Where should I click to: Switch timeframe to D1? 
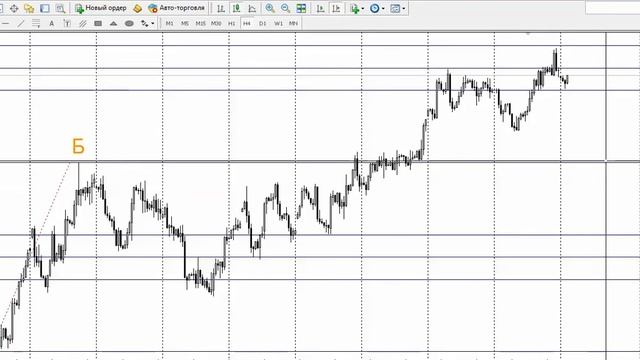[262, 24]
